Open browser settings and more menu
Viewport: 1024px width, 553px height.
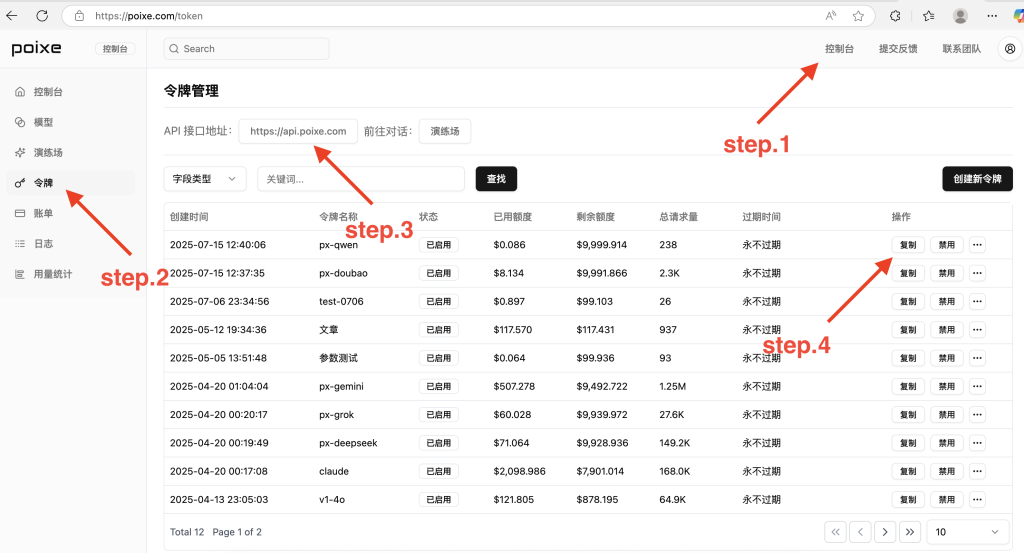tap(990, 16)
